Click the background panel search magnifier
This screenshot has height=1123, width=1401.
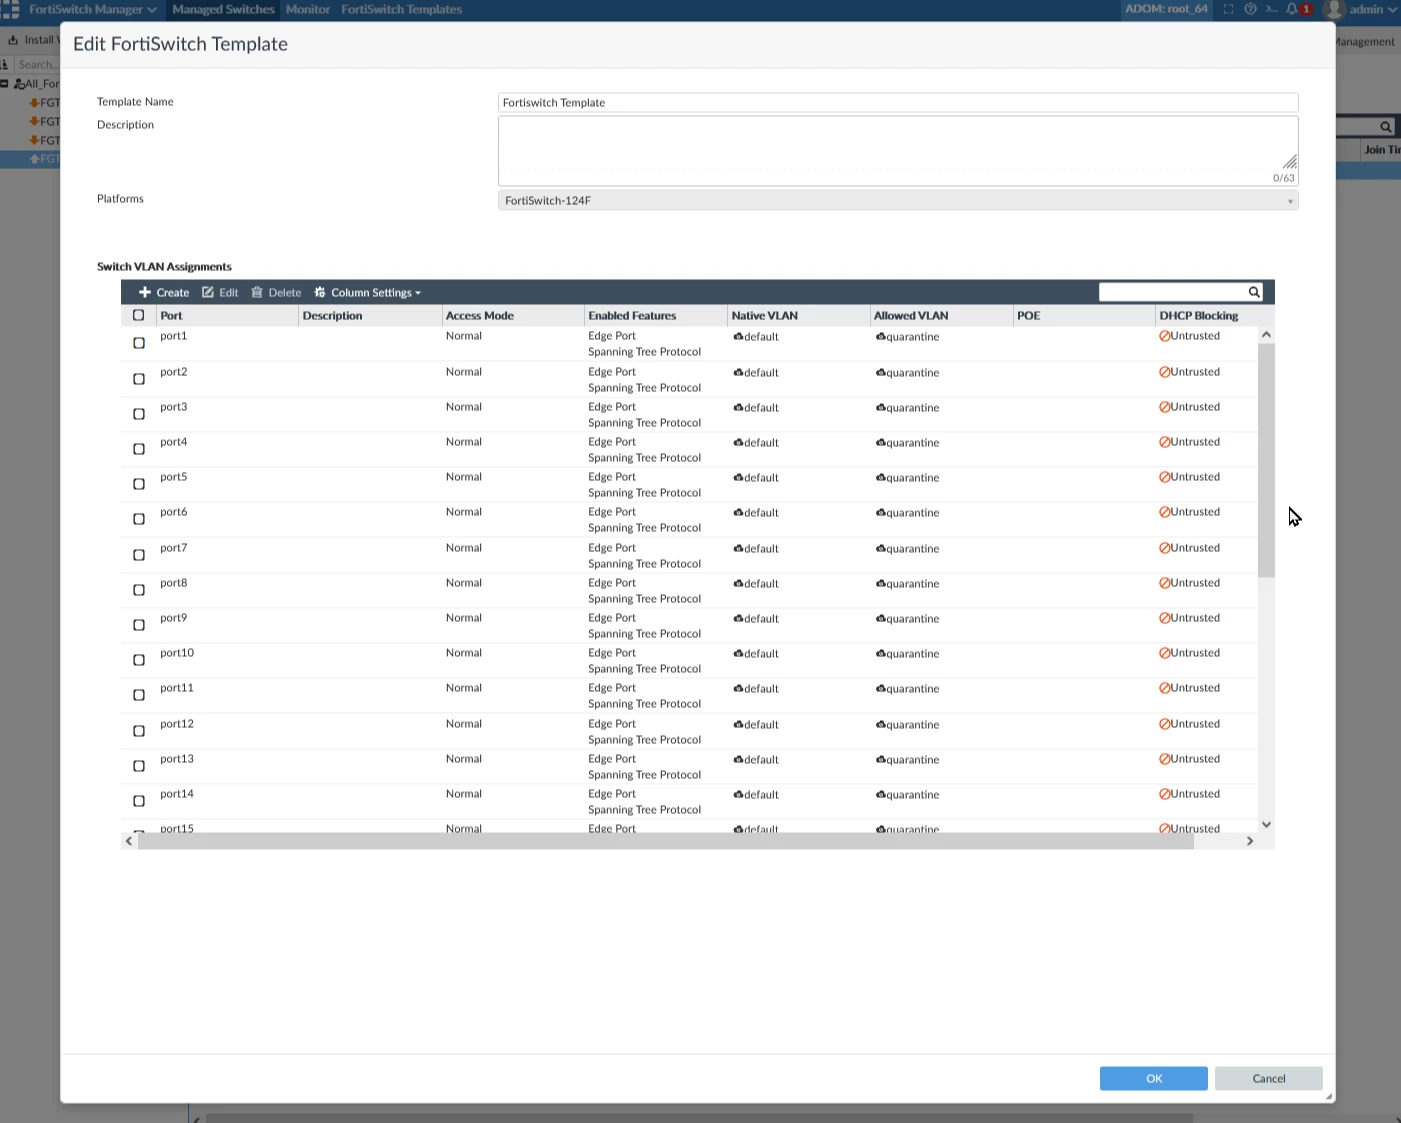click(1385, 127)
